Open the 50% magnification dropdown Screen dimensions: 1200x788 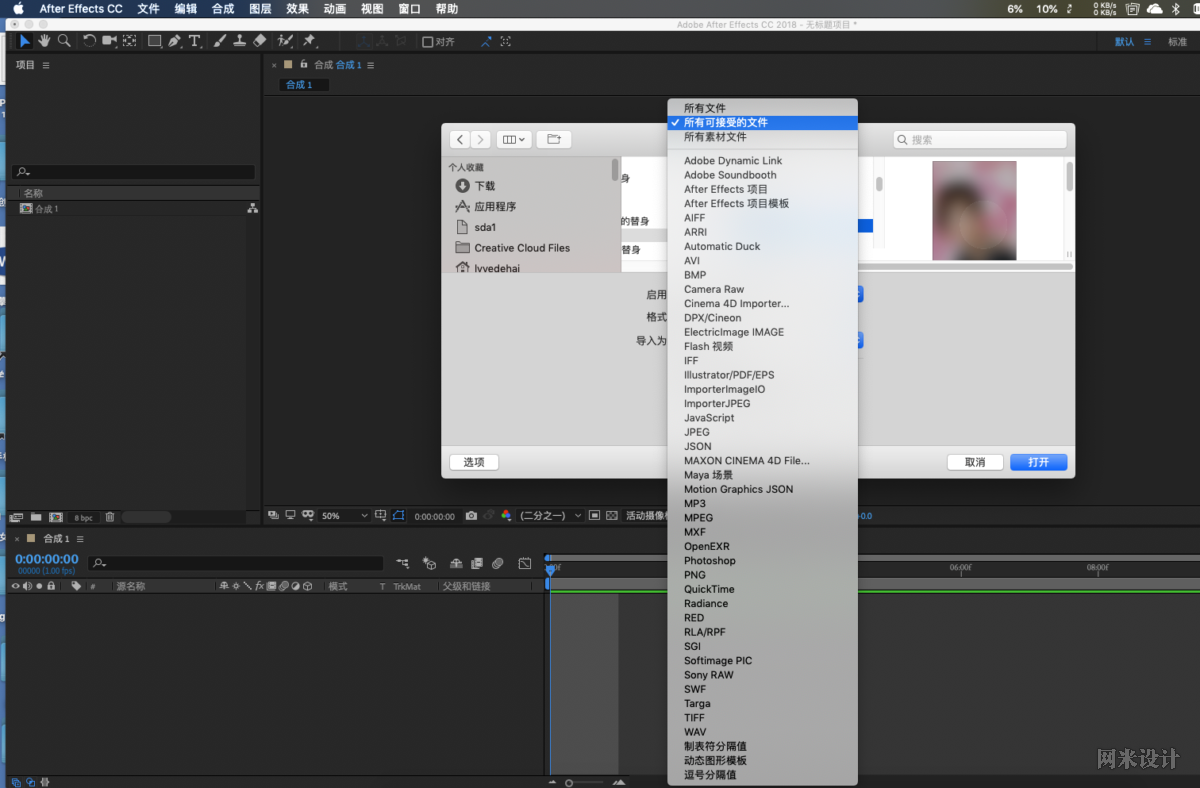(x=344, y=516)
